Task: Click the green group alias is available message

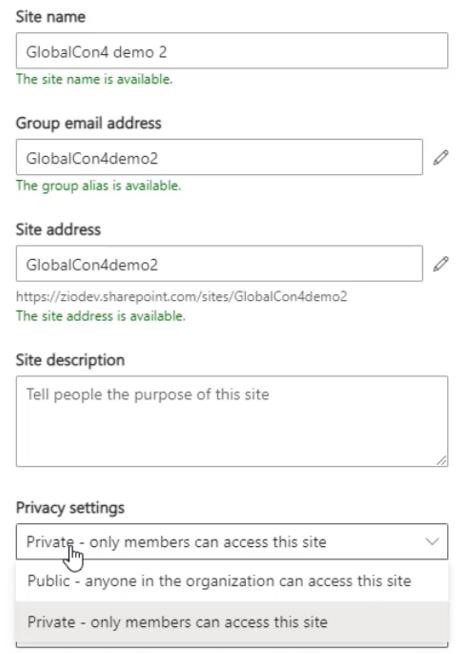Action: pyautogui.click(x=98, y=185)
